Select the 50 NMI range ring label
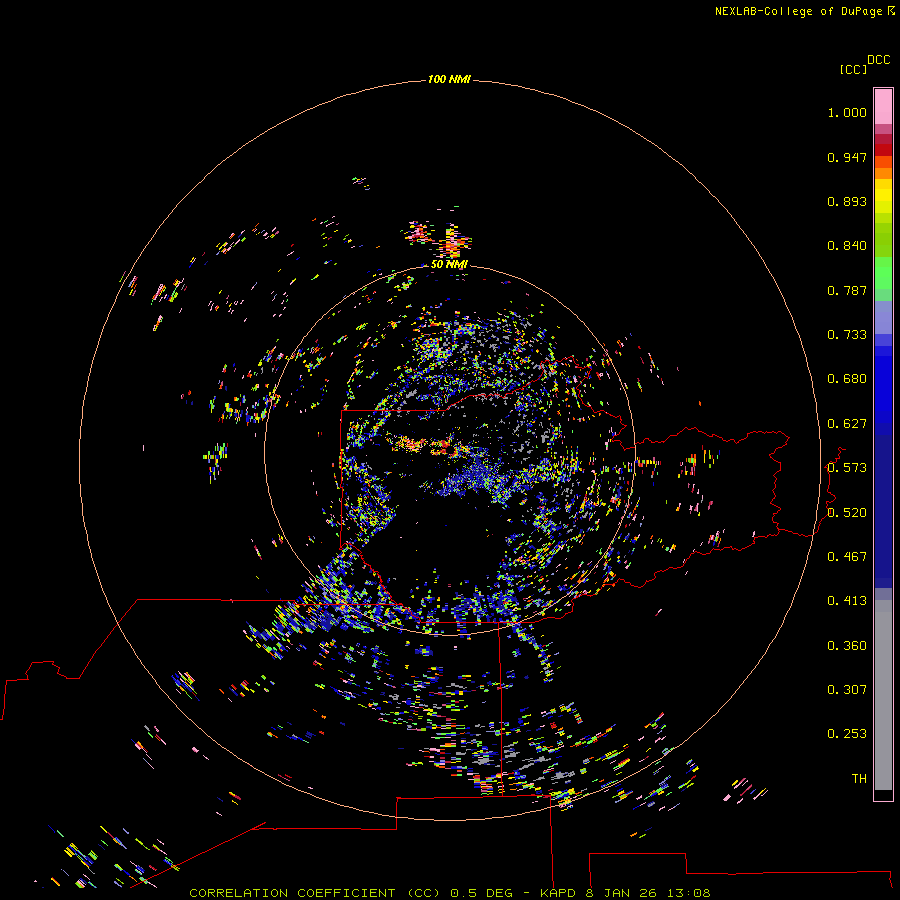The image size is (900, 900). pyautogui.click(x=449, y=264)
